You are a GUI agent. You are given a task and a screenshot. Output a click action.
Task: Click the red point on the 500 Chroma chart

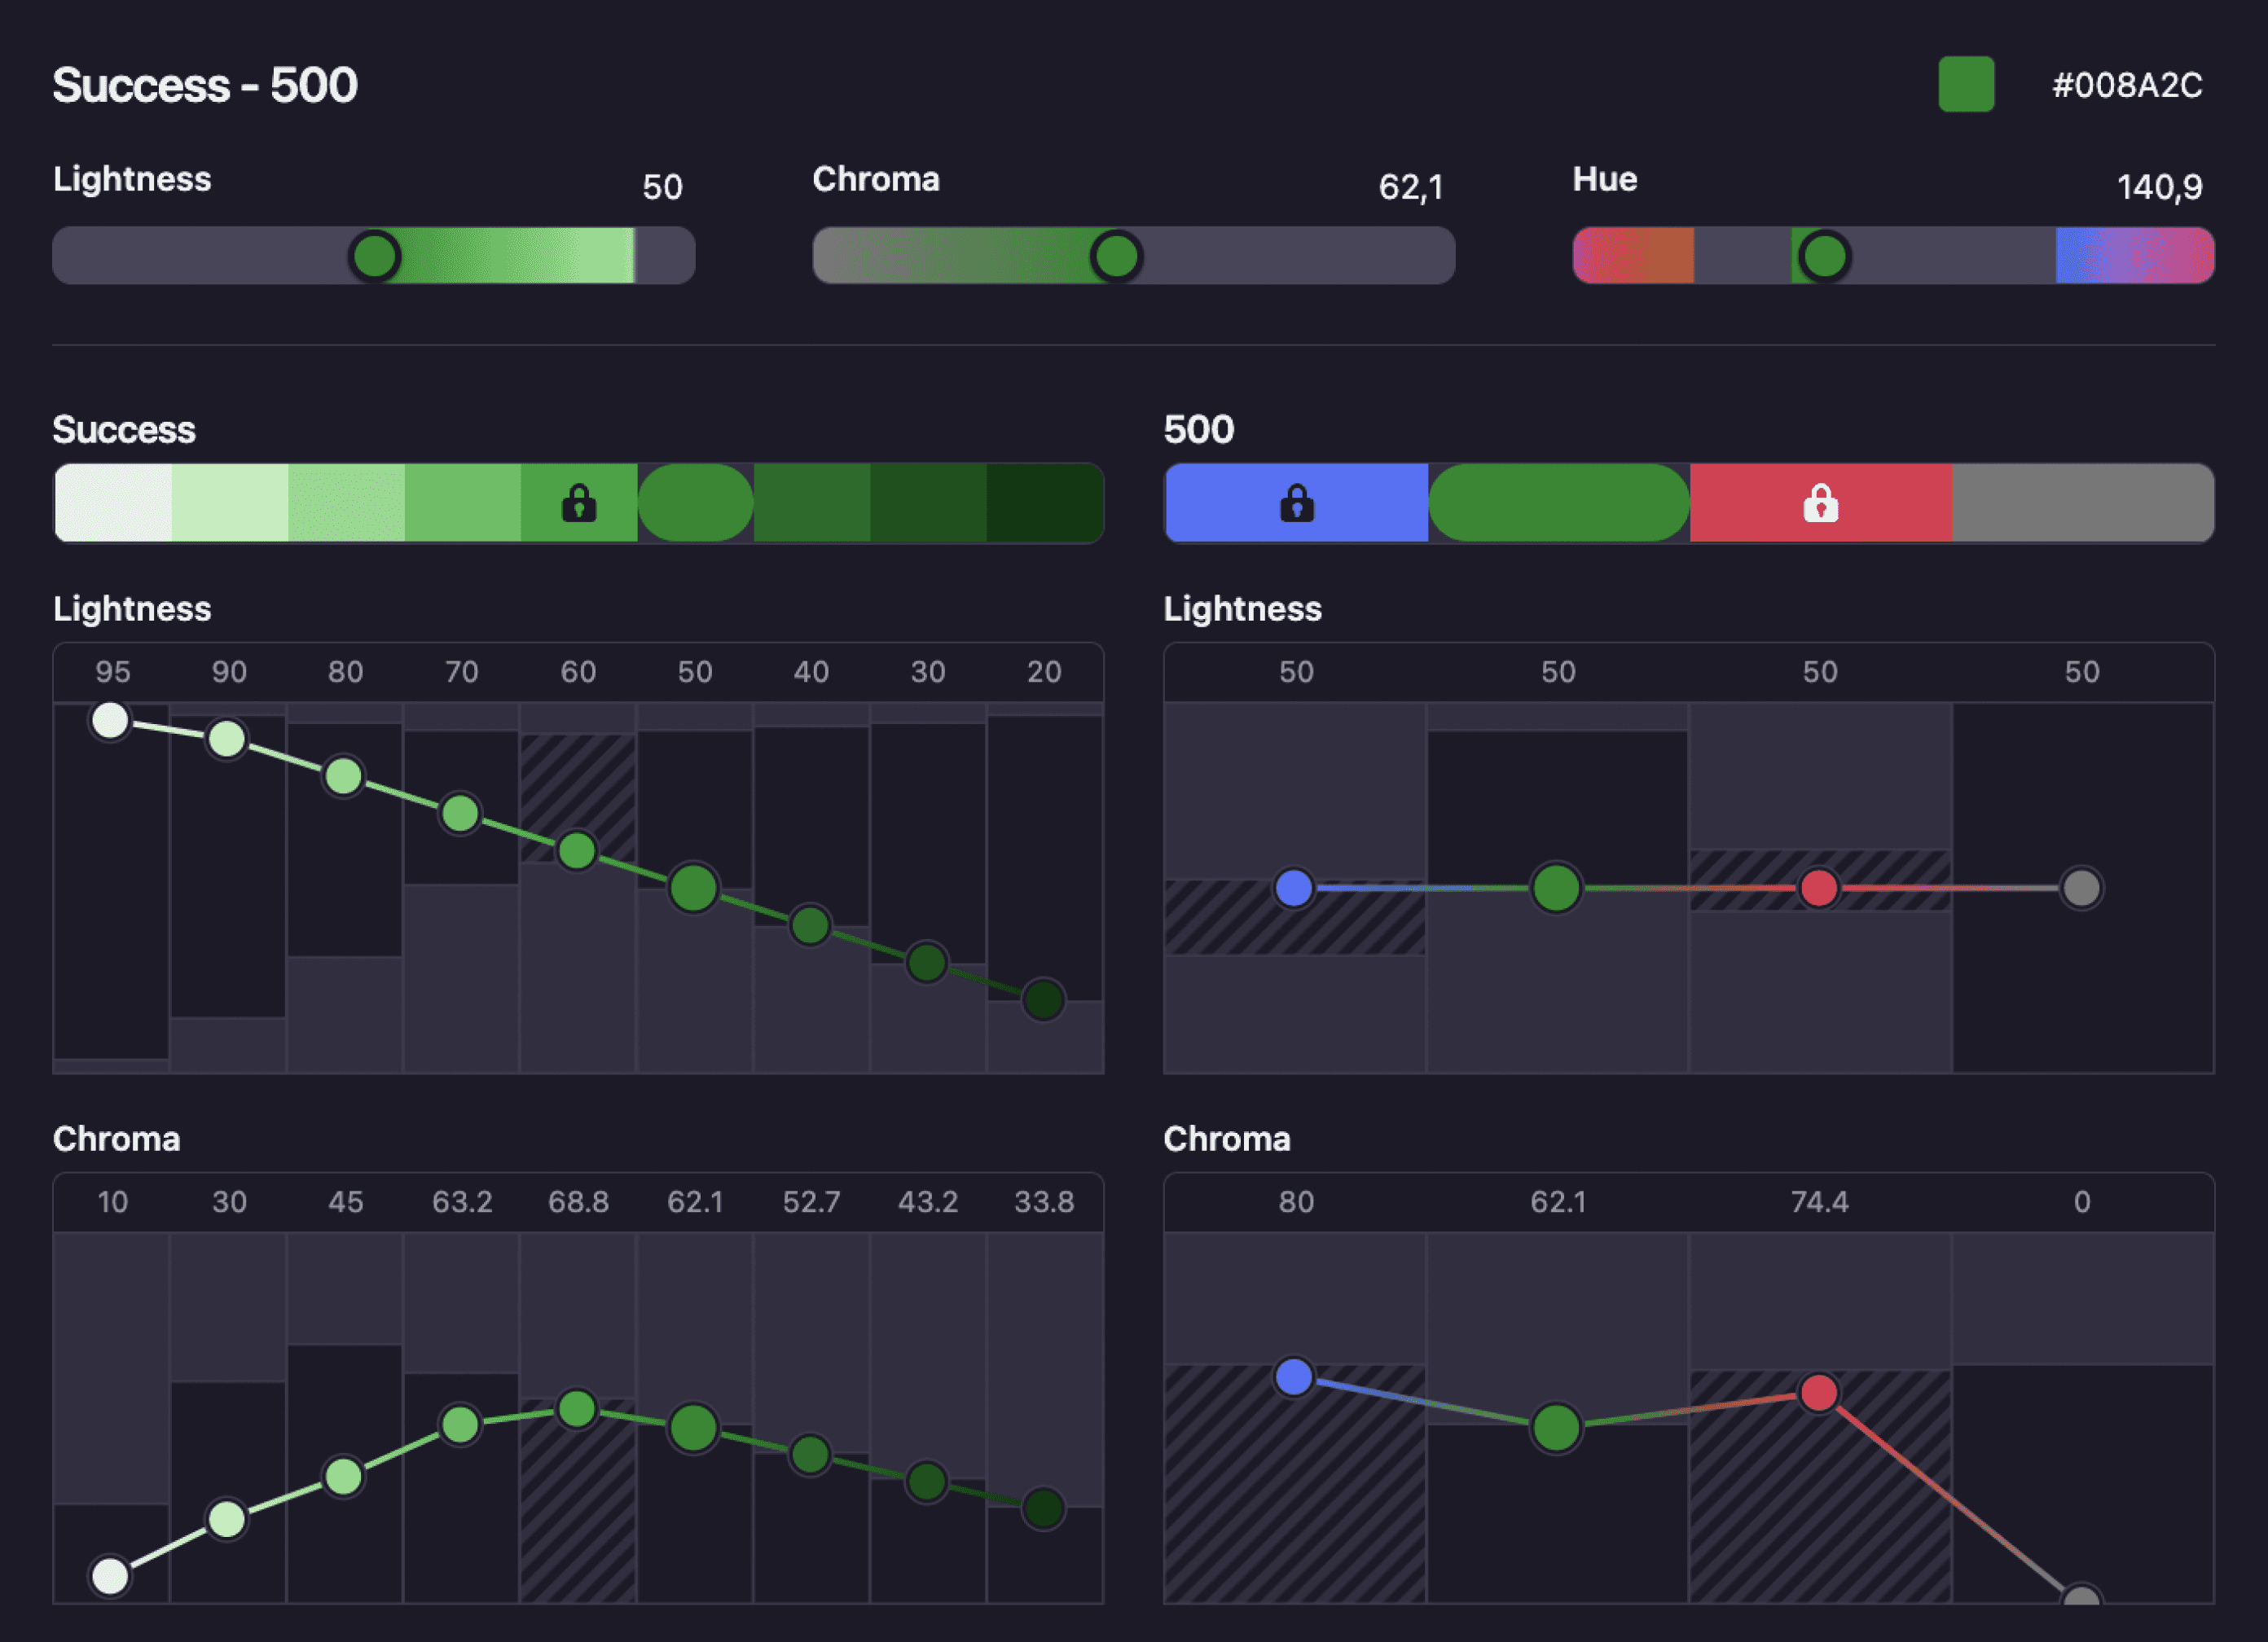[x=1820, y=1393]
